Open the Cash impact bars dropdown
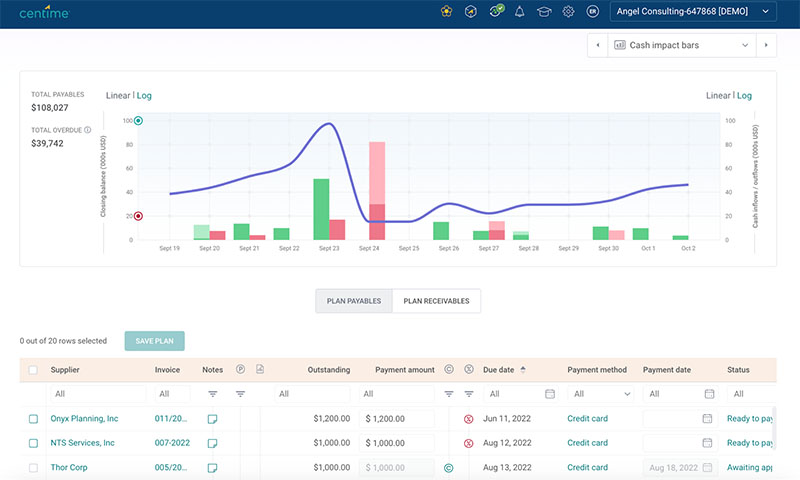Viewport: 800px width, 480px height. pos(682,45)
